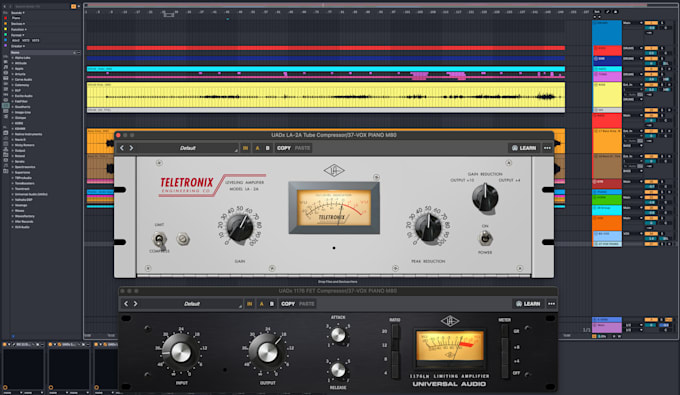Viewport: 680px width, 395px height.
Task: Select ratio 4 on the 1176 compressor
Action: point(395,372)
